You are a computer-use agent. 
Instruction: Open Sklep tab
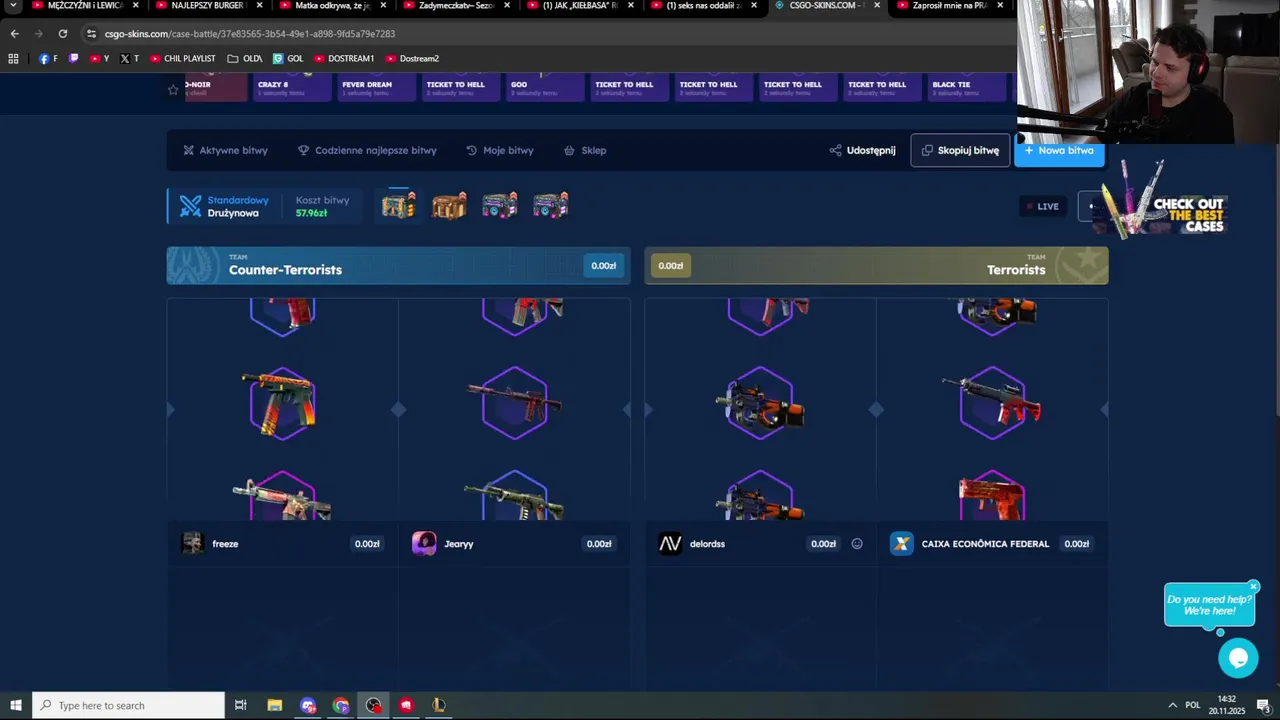coord(585,151)
